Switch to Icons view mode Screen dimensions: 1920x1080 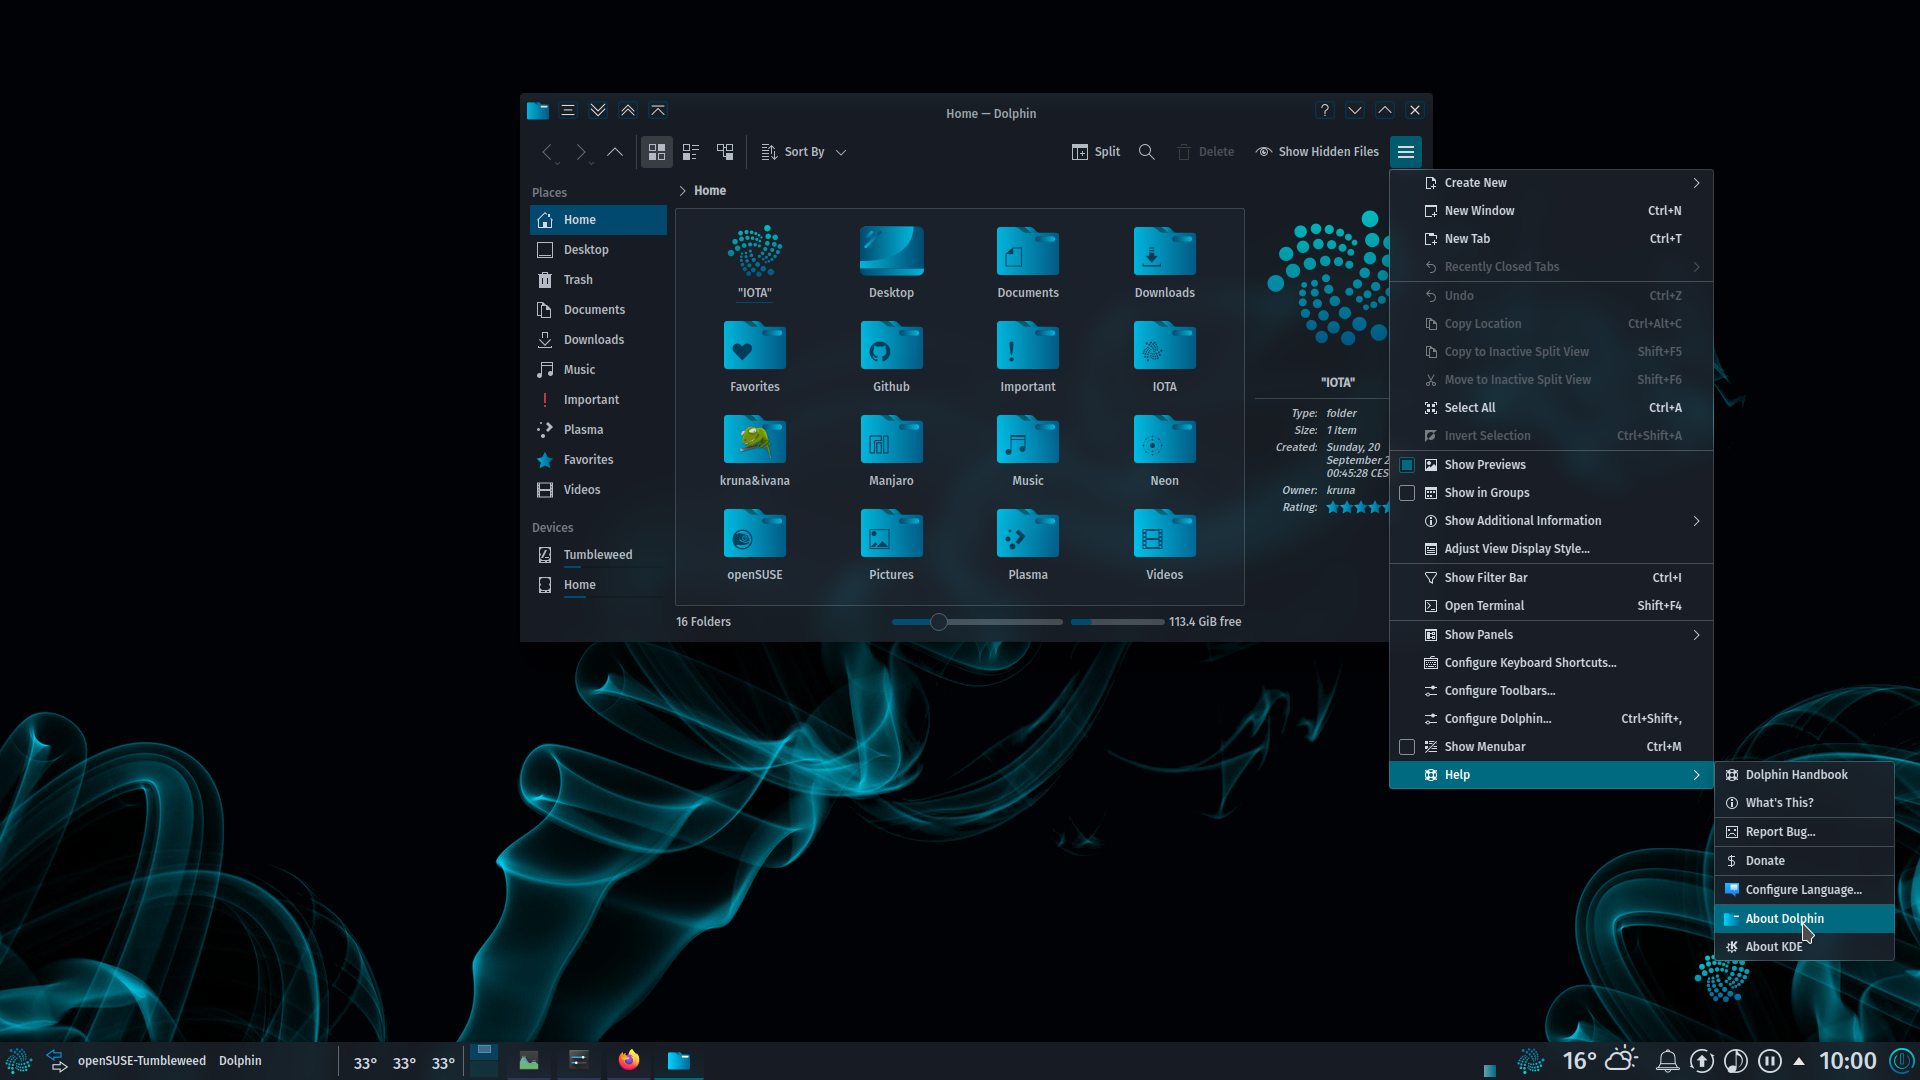657,152
